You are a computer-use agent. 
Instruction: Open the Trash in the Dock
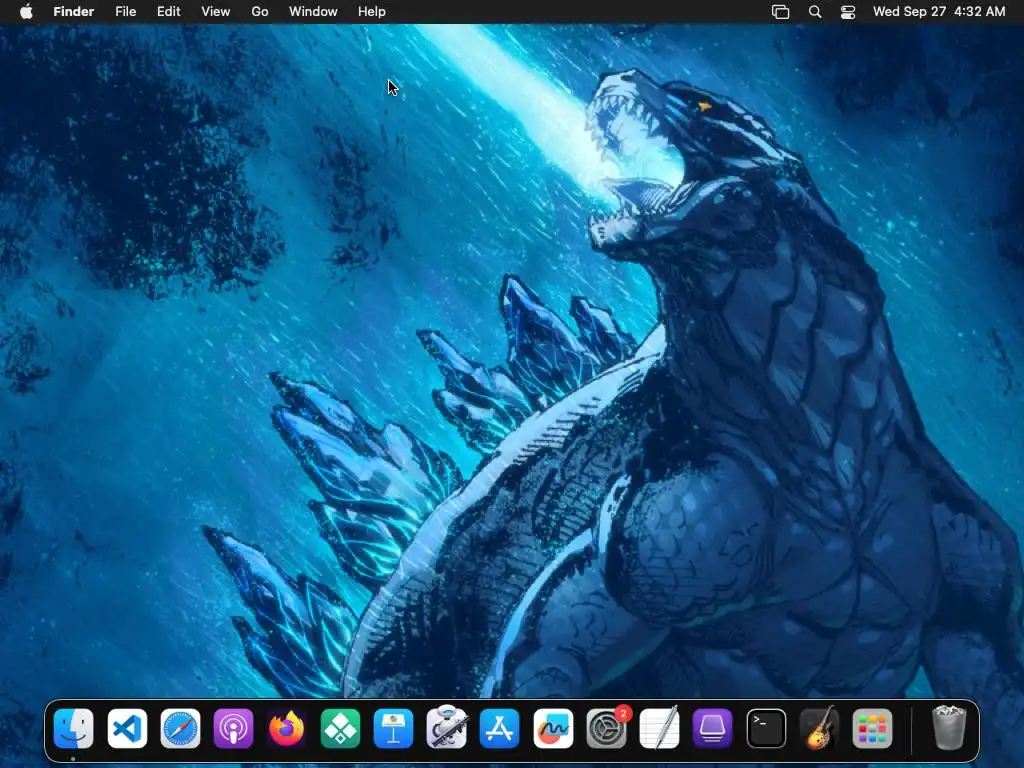949,727
